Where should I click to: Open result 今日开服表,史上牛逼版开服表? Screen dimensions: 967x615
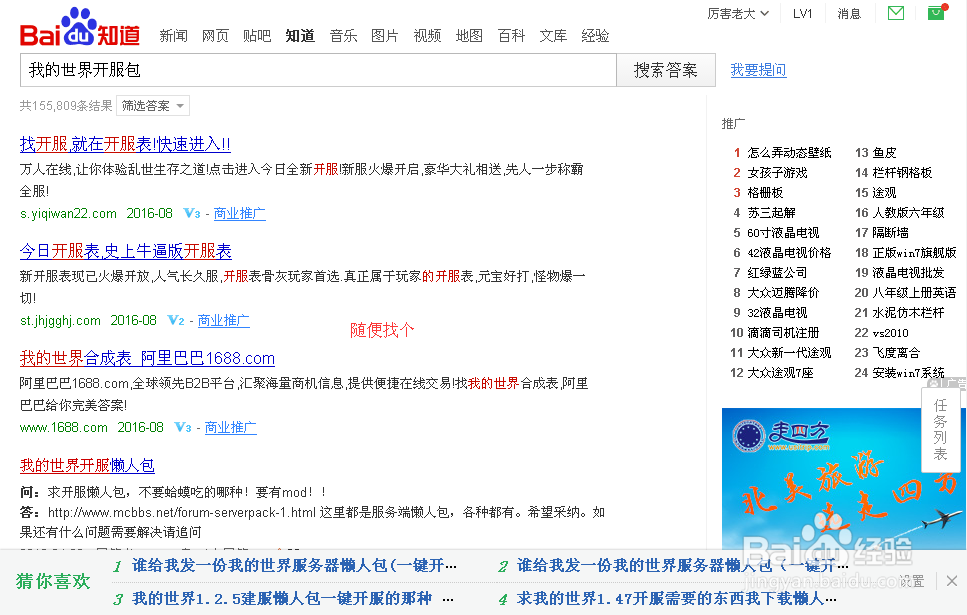click(x=126, y=251)
